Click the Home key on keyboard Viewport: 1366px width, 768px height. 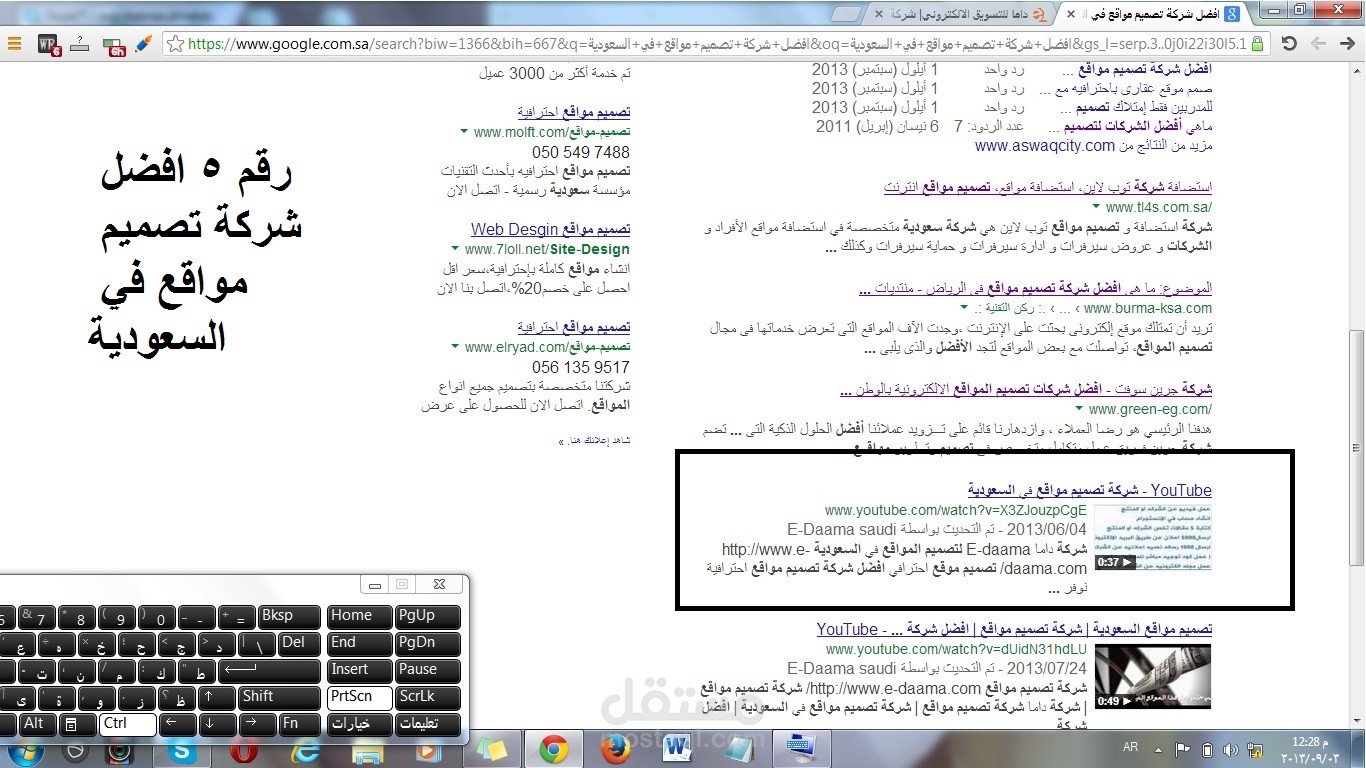coord(359,616)
